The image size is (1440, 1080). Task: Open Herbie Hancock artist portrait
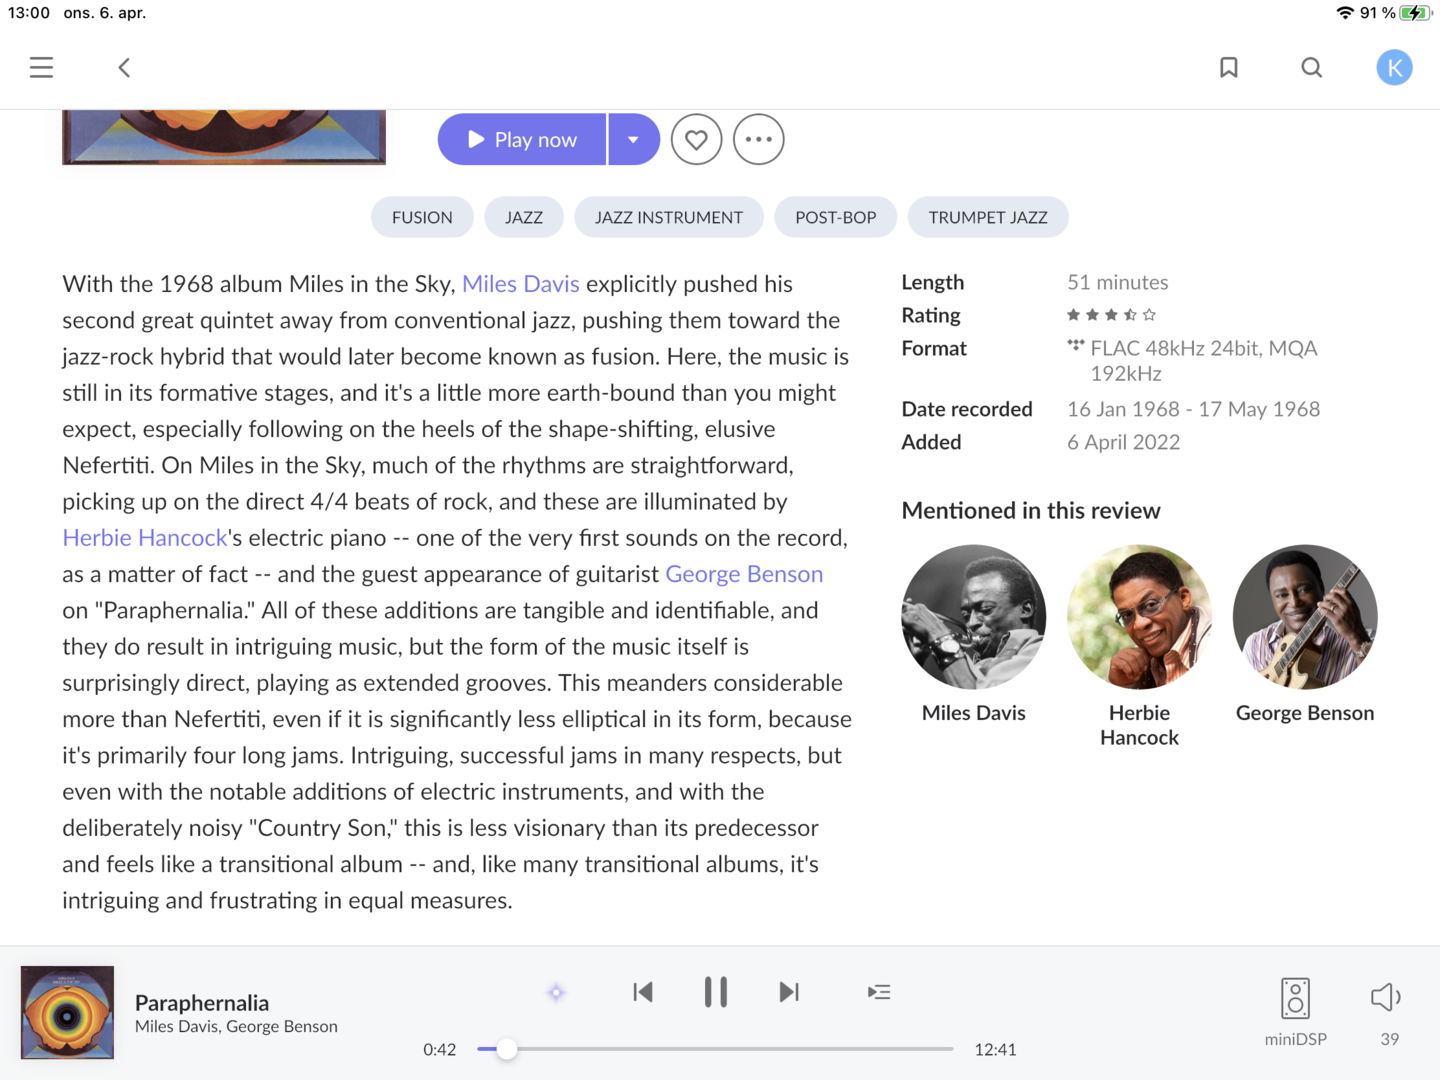[x=1139, y=617]
